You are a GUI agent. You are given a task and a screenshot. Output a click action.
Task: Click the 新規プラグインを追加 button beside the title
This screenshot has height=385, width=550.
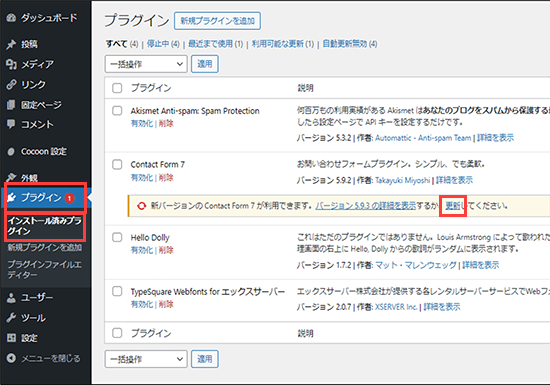pos(217,21)
